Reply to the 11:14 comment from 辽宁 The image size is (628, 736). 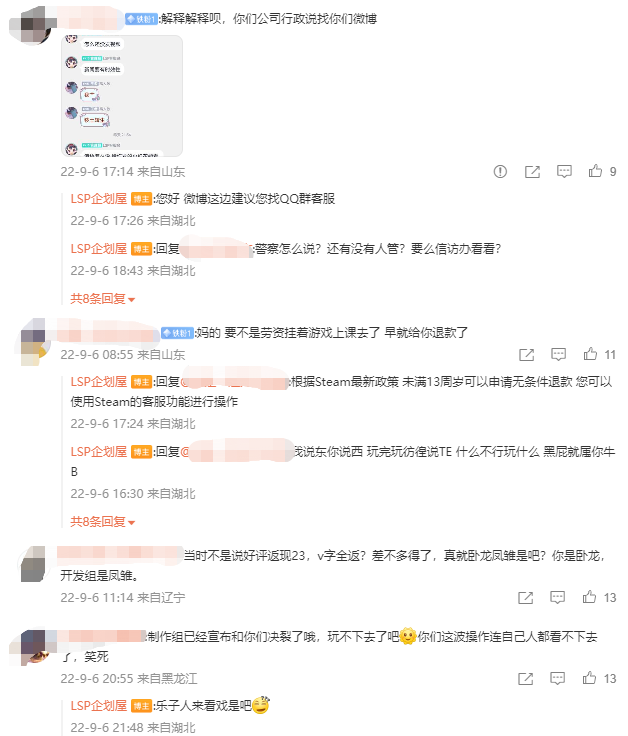pyautogui.click(x=557, y=598)
